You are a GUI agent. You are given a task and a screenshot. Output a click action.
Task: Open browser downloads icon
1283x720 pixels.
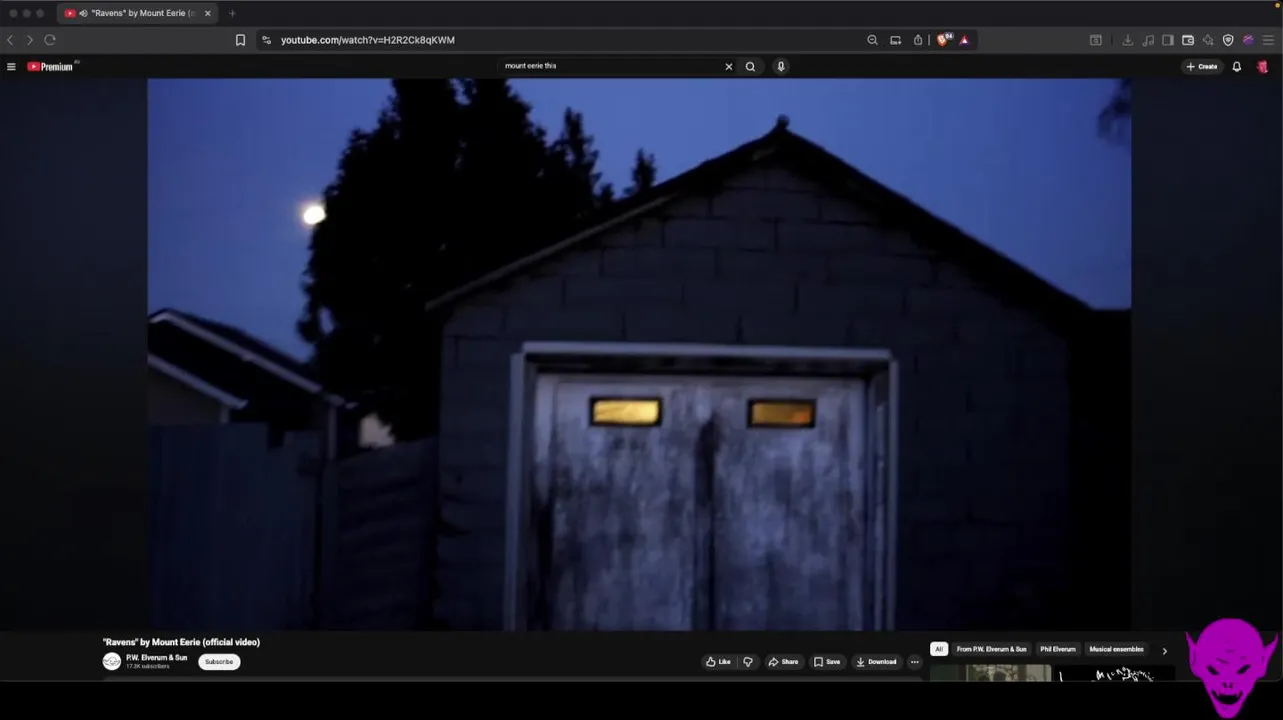pos(1128,40)
